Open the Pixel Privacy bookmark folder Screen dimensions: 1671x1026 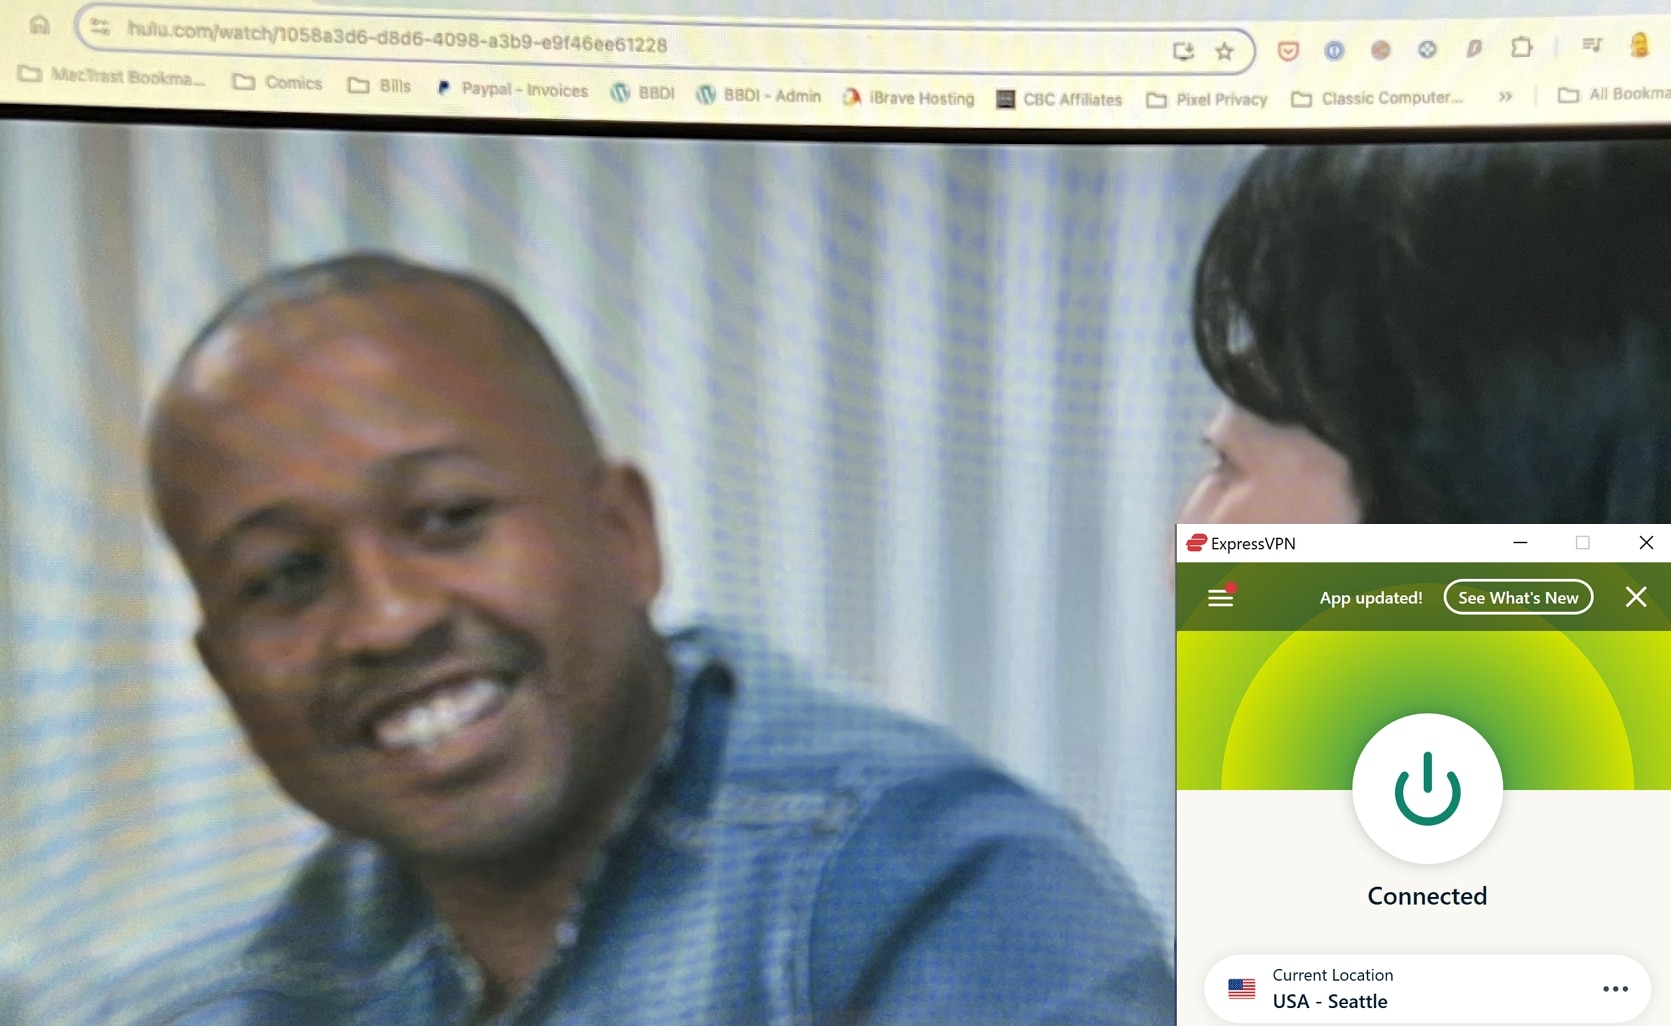(1207, 99)
